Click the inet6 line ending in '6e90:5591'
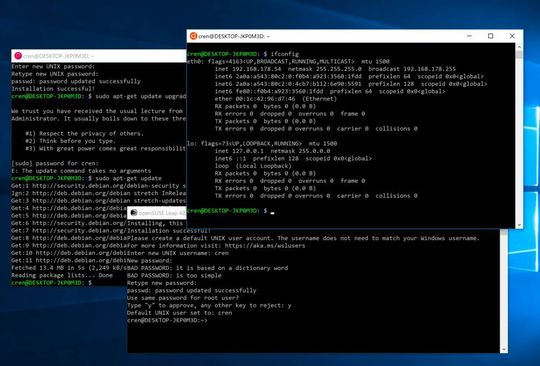 351,84
